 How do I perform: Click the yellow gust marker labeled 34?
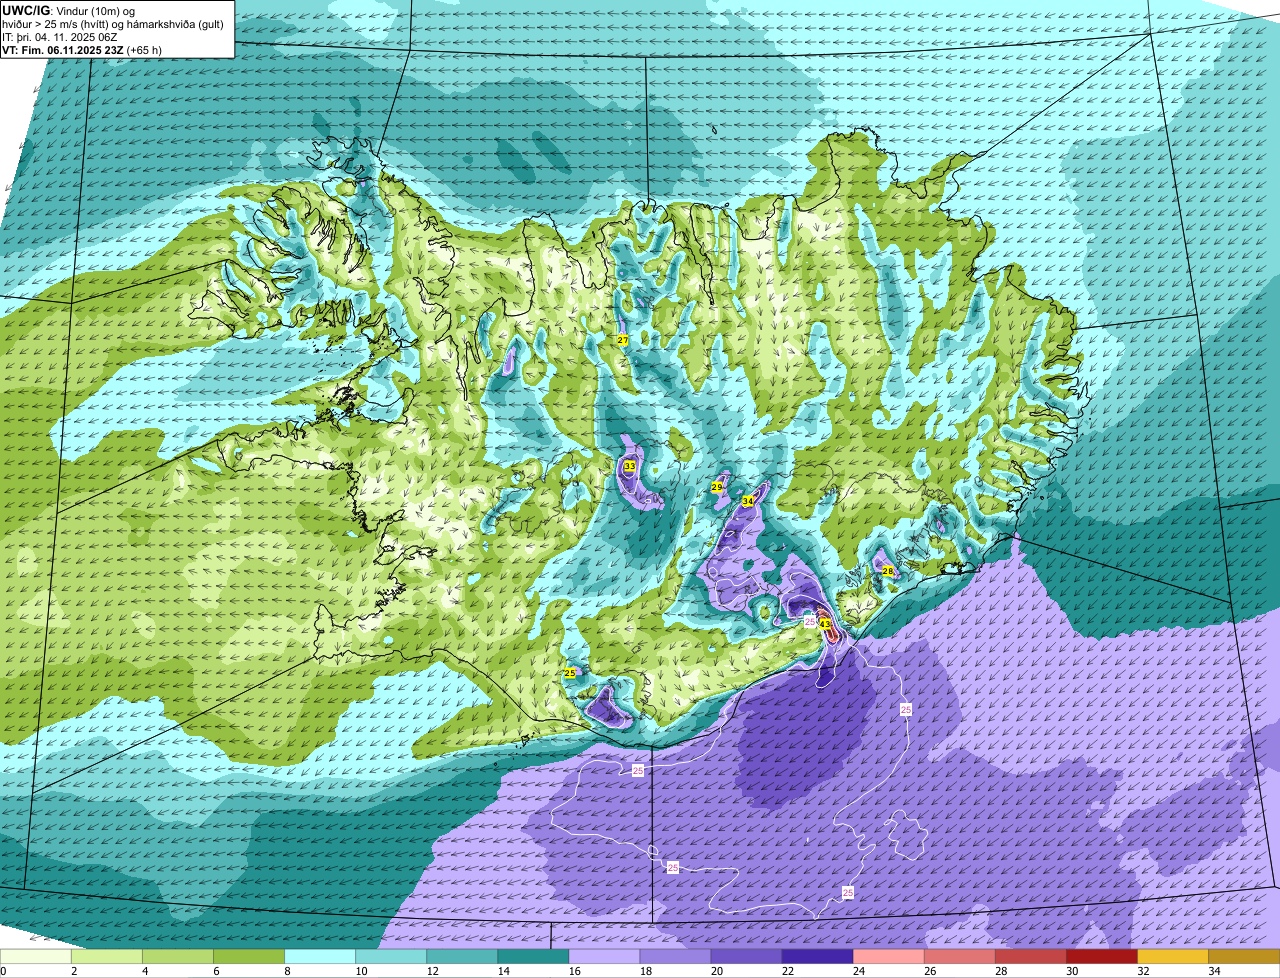click(x=747, y=501)
